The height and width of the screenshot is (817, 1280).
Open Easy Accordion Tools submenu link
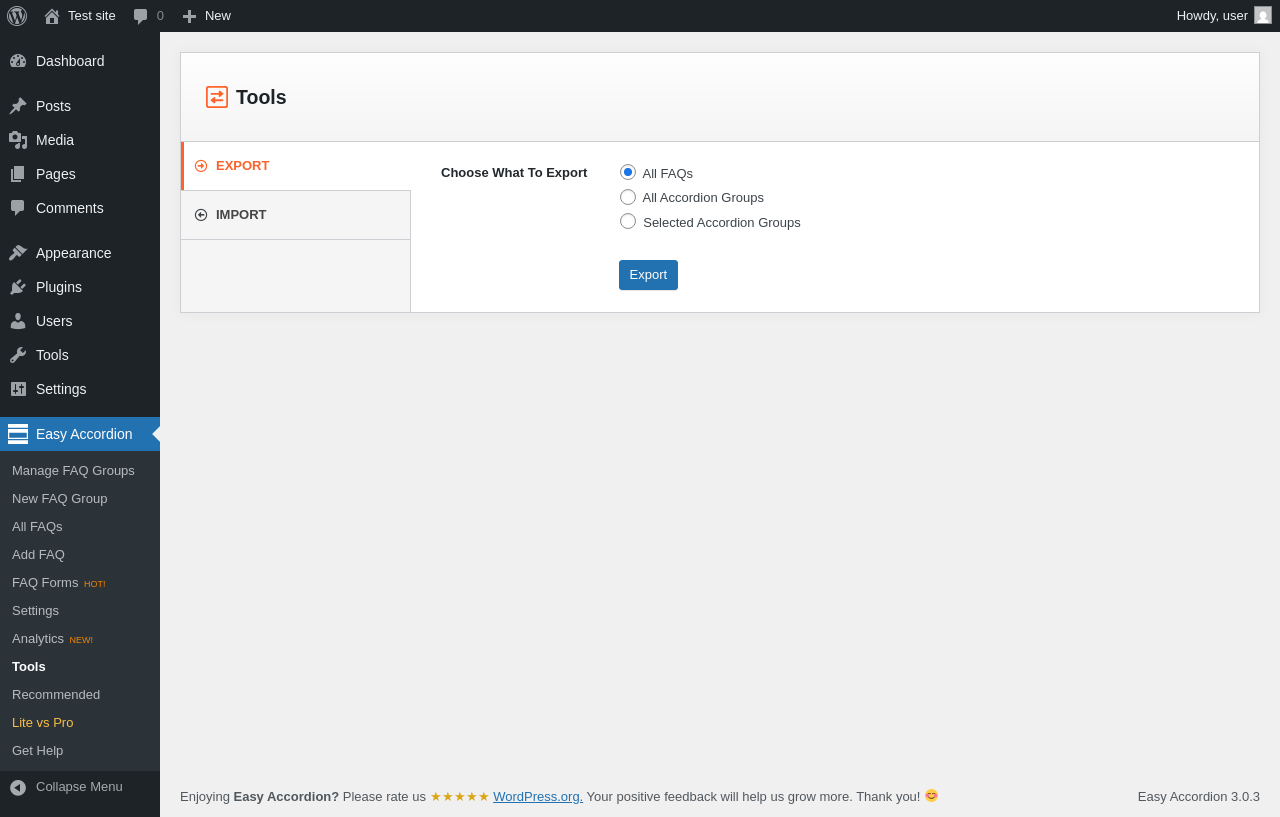click(x=29, y=667)
